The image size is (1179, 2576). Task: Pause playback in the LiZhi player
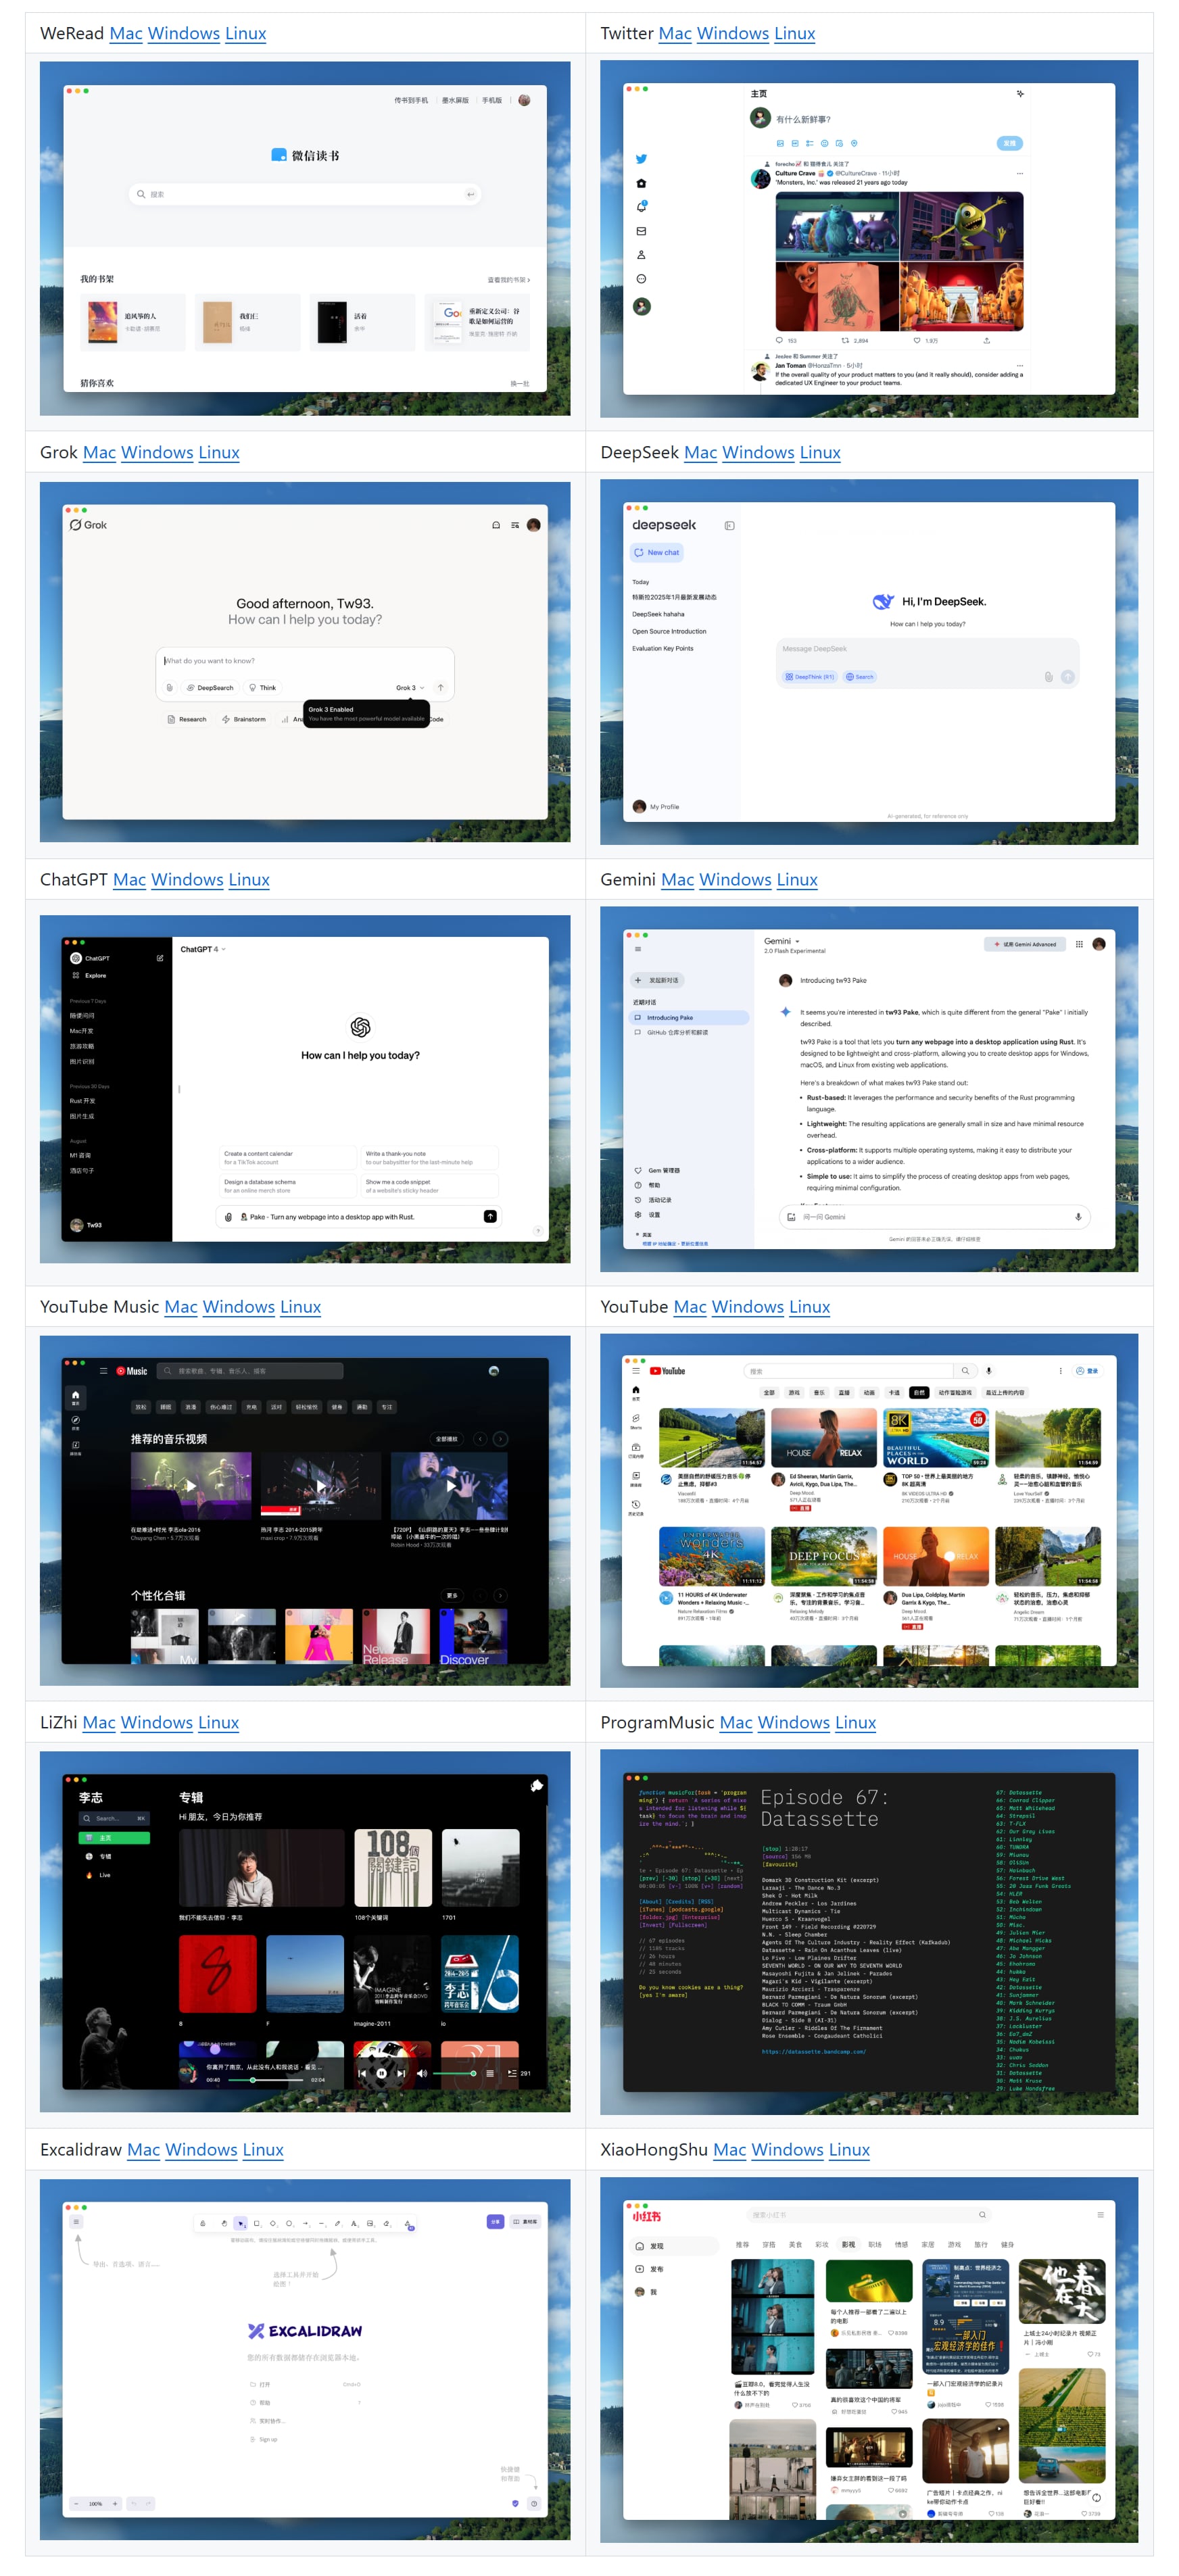coord(381,2073)
